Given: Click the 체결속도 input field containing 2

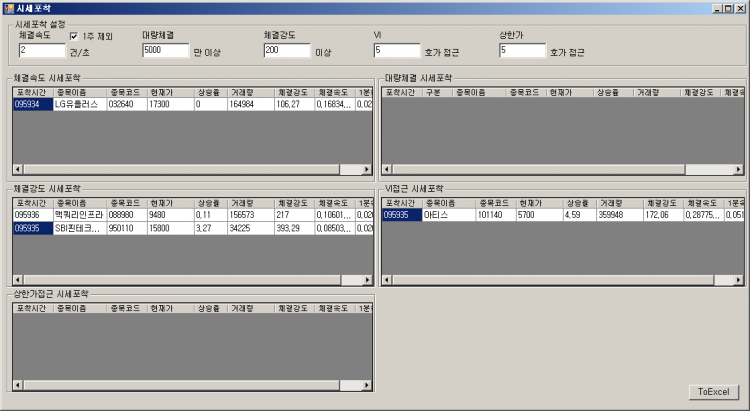Looking at the screenshot, I should (41, 50).
